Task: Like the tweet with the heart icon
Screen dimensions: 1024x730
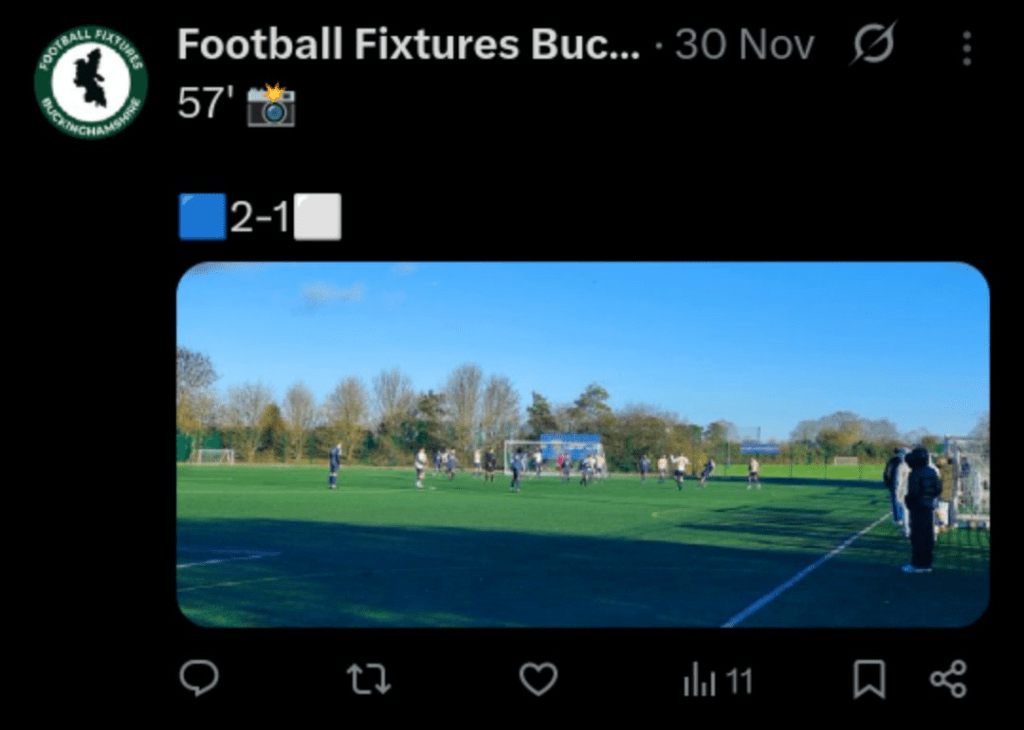Action: [538, 680]
